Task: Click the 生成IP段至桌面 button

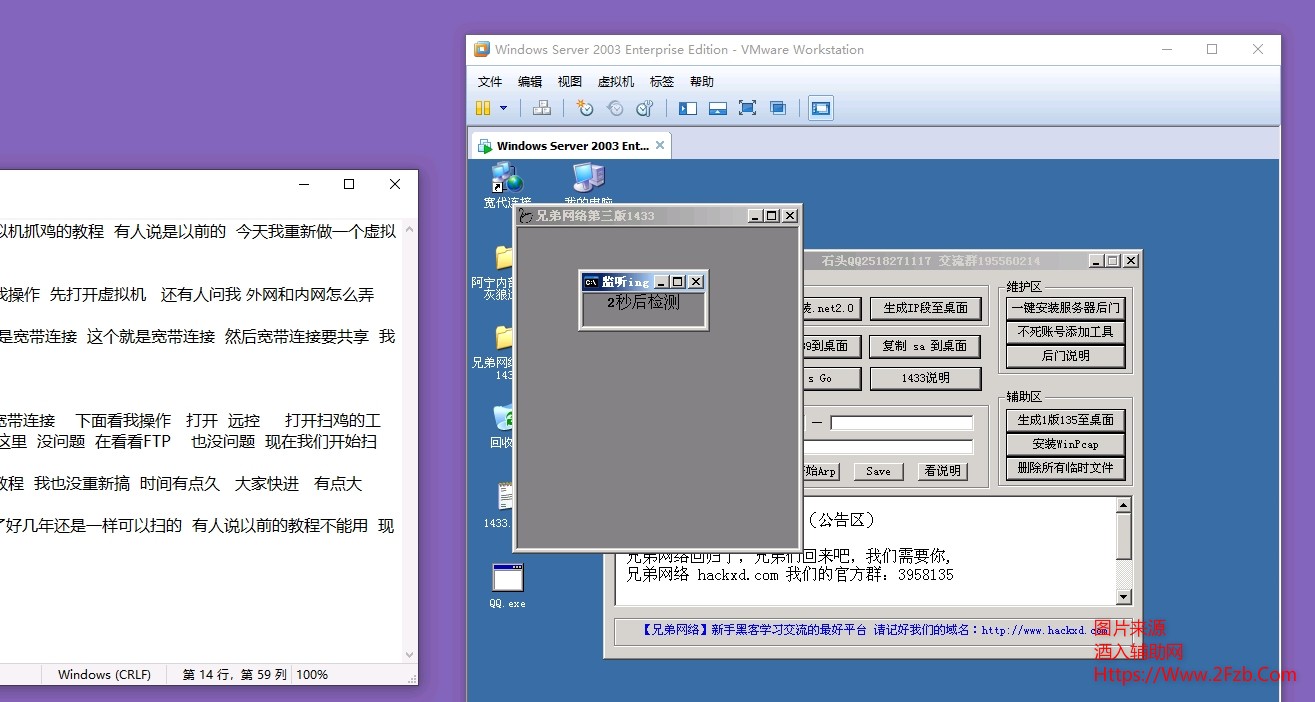Action: 925,308
